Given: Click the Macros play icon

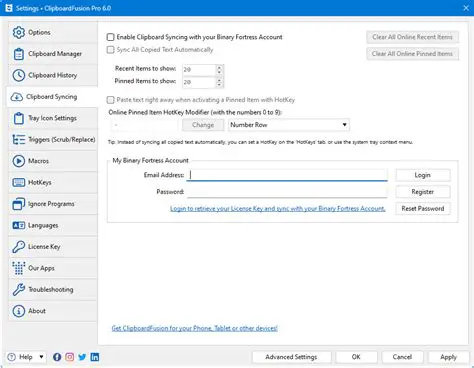Looking at the screenshot, I should tap(19, 161).
